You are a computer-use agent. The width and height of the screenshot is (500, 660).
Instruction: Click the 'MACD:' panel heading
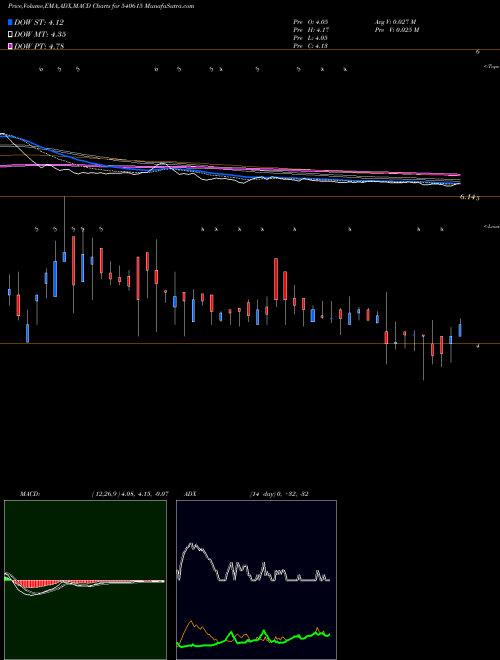[30, 494]
